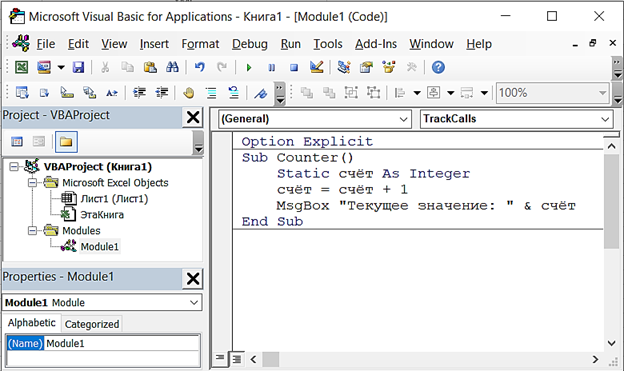Click the Paste clipboard icon
Image resolution: width=624 pixels, height=371 pixels.
[x=150, y=67]
